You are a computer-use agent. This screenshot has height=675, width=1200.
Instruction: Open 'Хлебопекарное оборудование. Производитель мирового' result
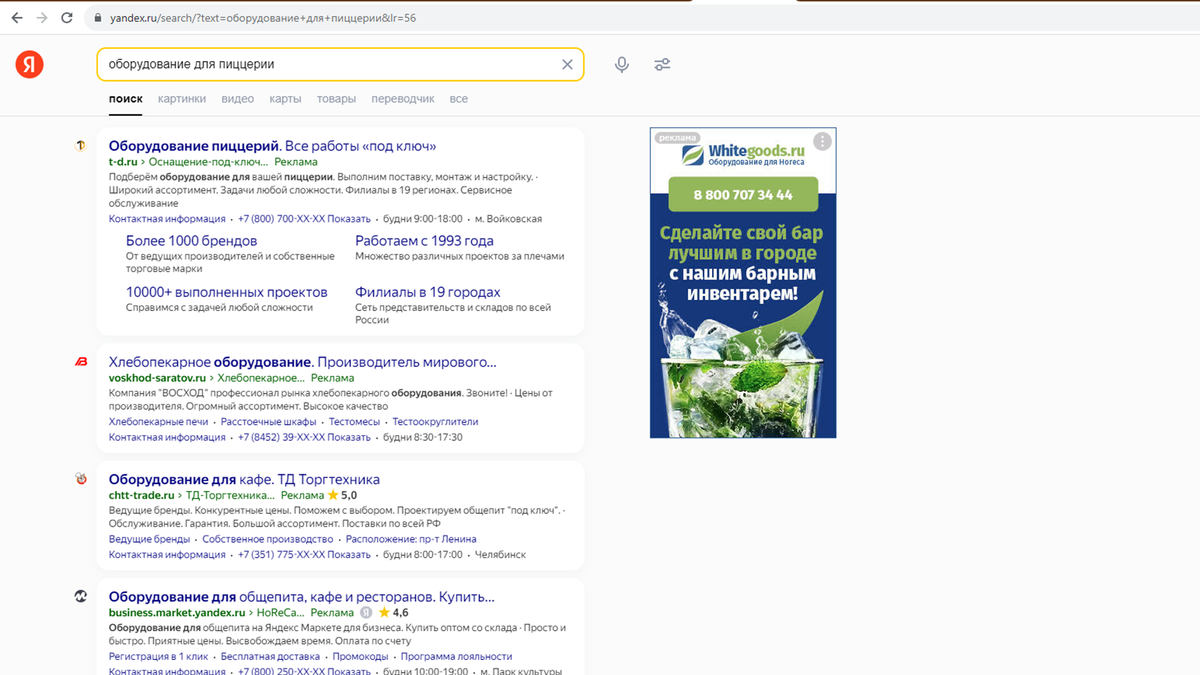tap(303, 362)
